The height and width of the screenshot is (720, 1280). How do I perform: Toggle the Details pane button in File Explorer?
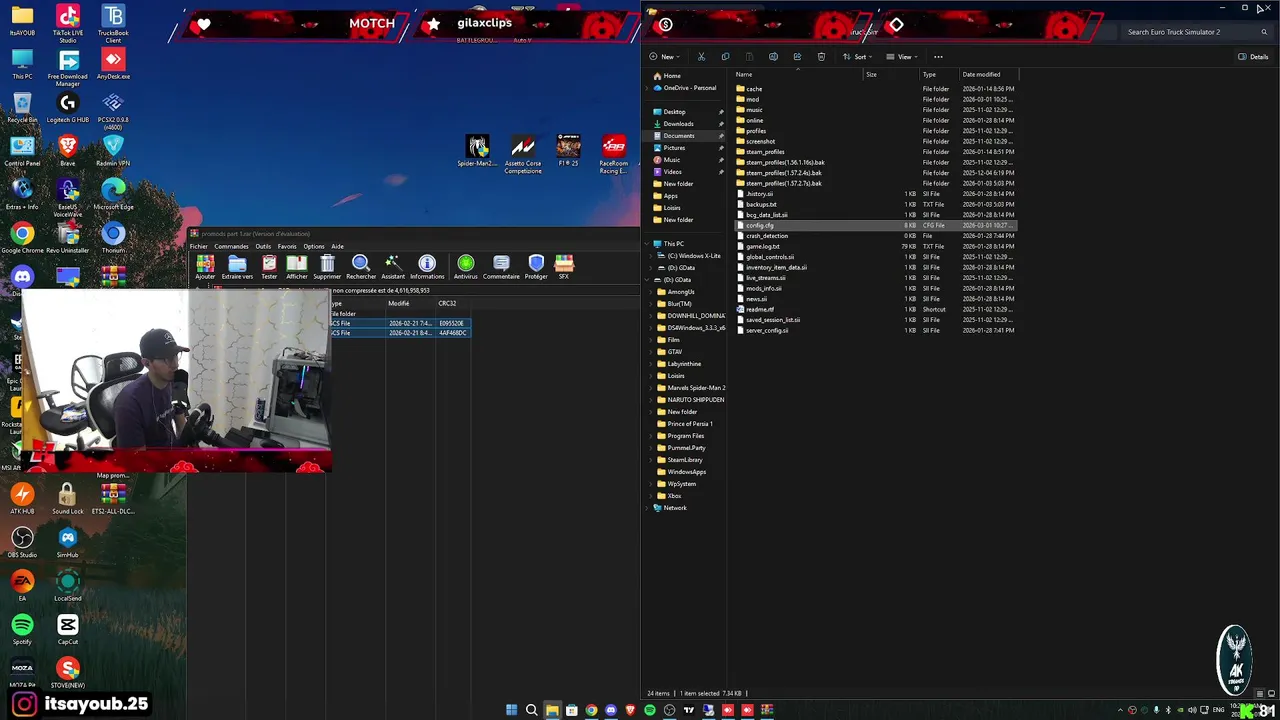pyautogui.click(x=1253, y=57)
